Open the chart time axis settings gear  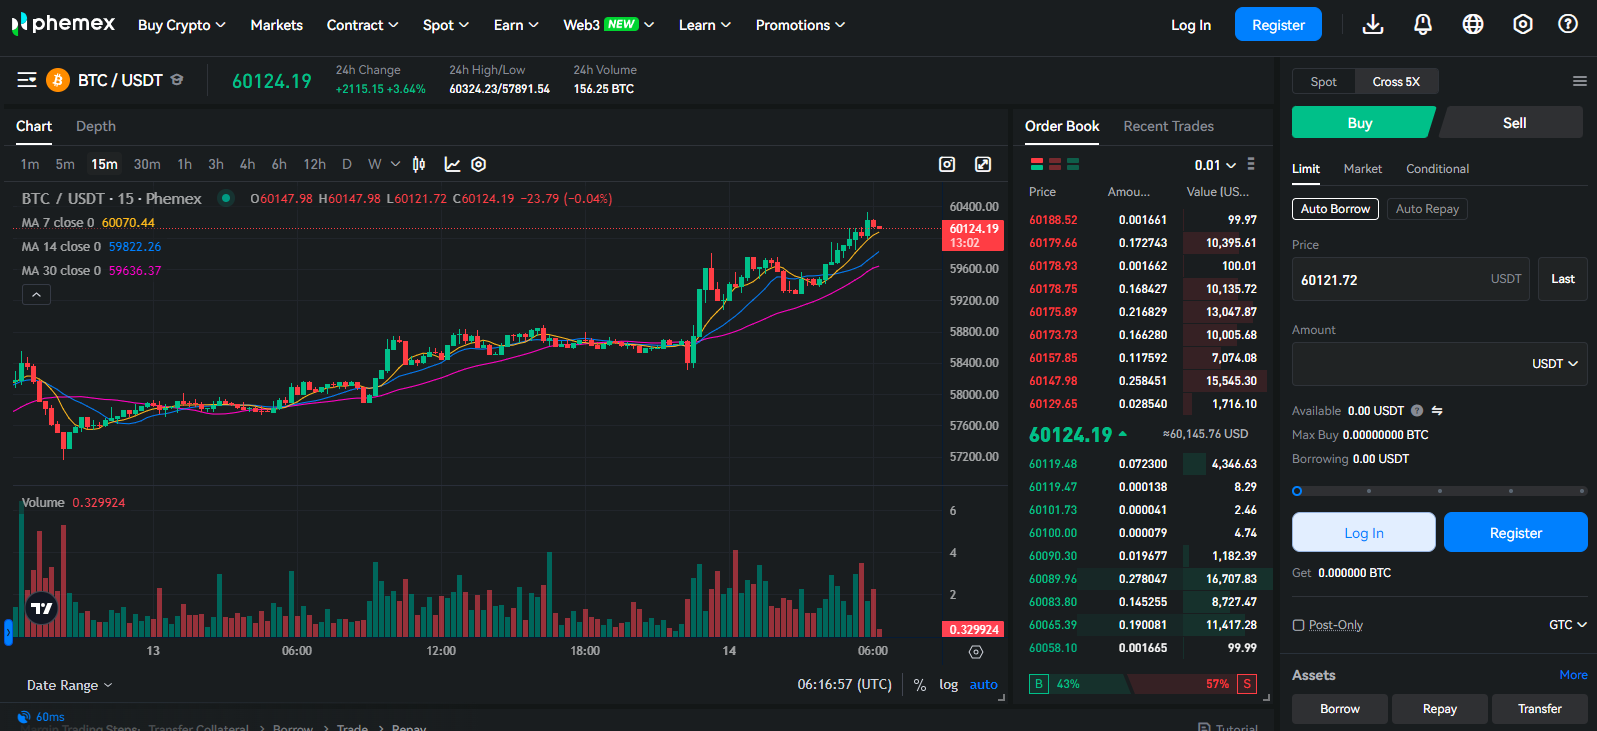(x=976, y=652)
